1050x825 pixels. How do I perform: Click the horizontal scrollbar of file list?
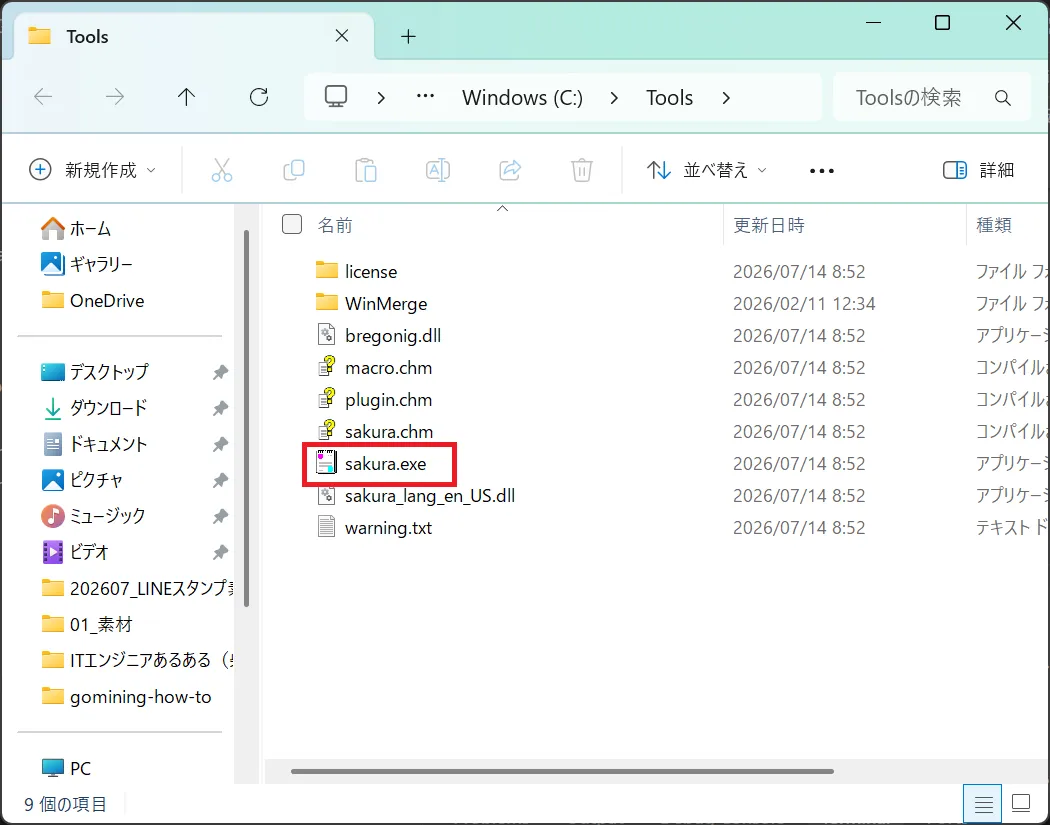(x=562, y=771)
